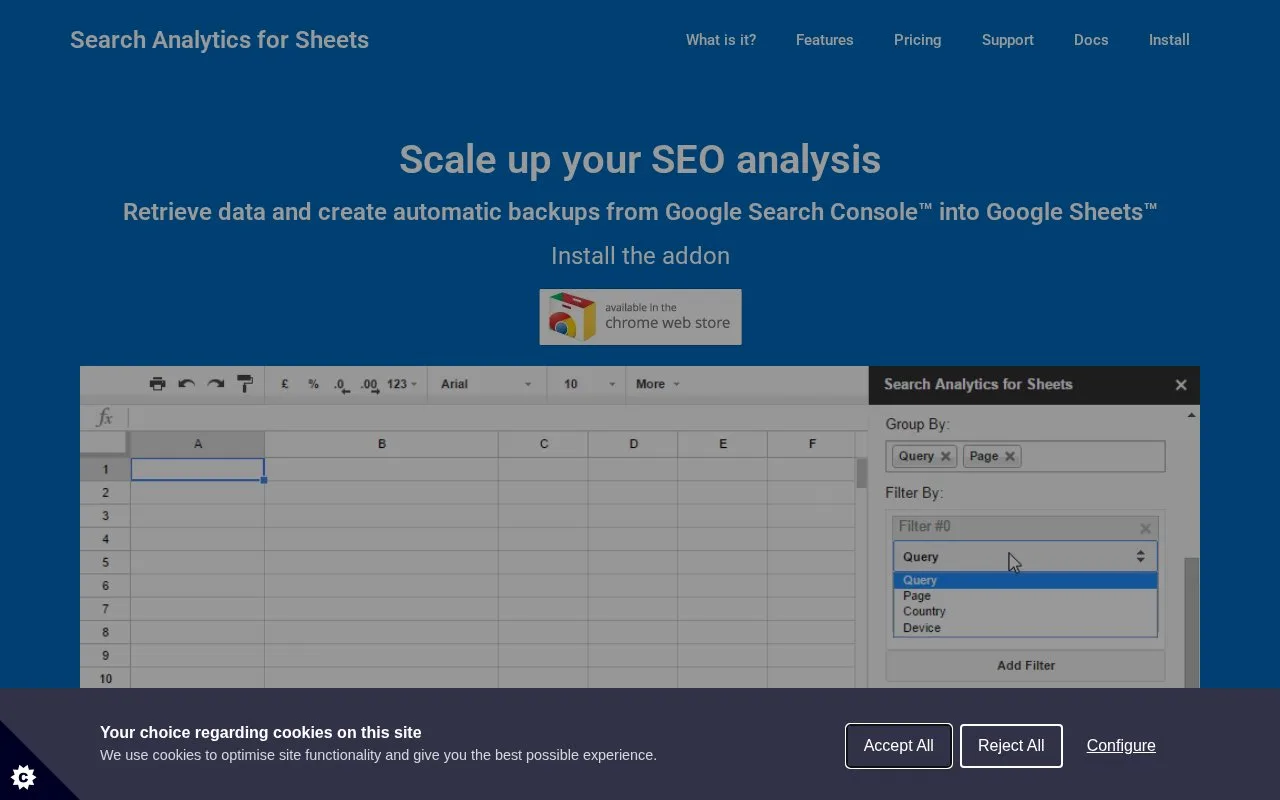Open the Query filter type select box

[1025, 557]
